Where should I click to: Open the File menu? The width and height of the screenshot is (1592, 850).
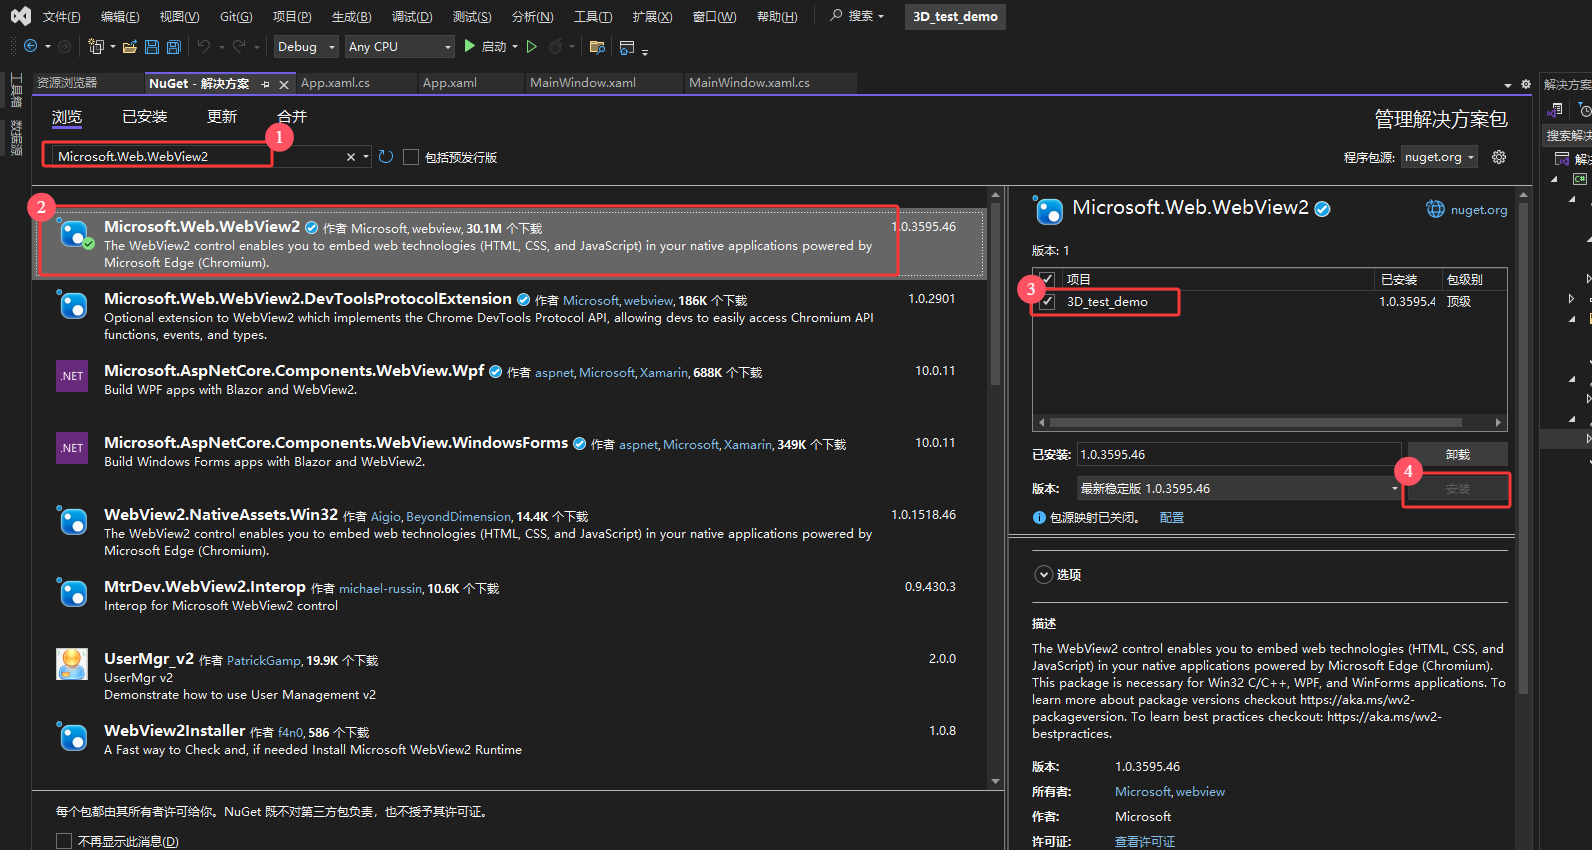tap(61, 16)
